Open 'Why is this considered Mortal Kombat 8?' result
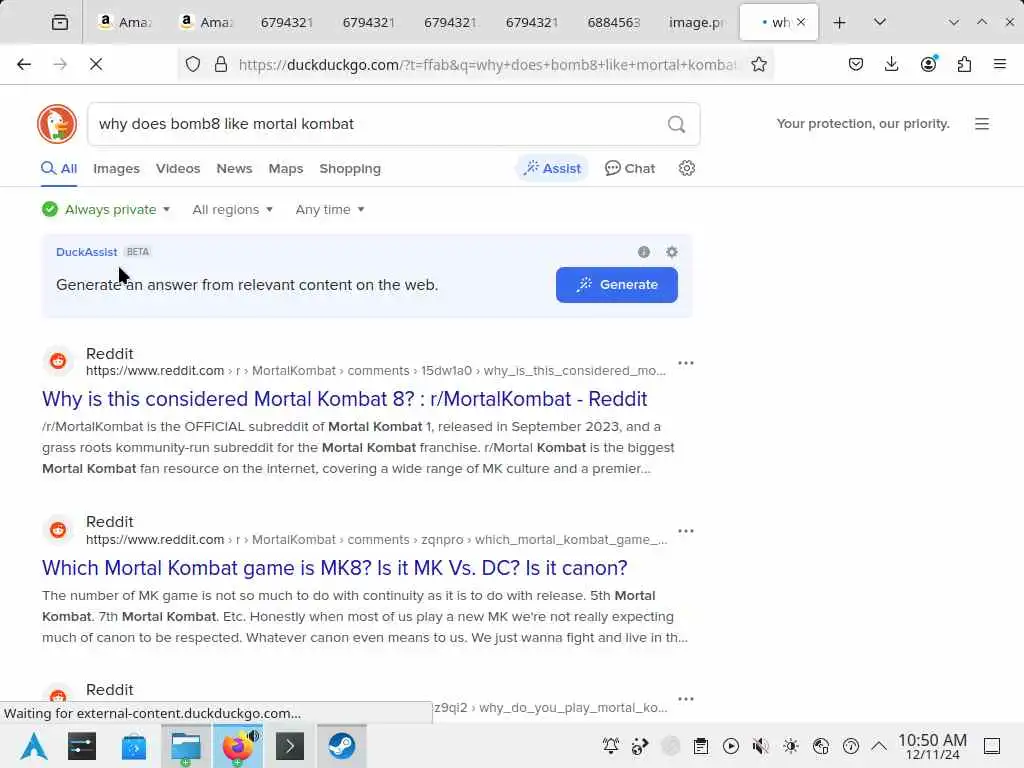Viewport: 1024px width, 768px height. [344, 399]
